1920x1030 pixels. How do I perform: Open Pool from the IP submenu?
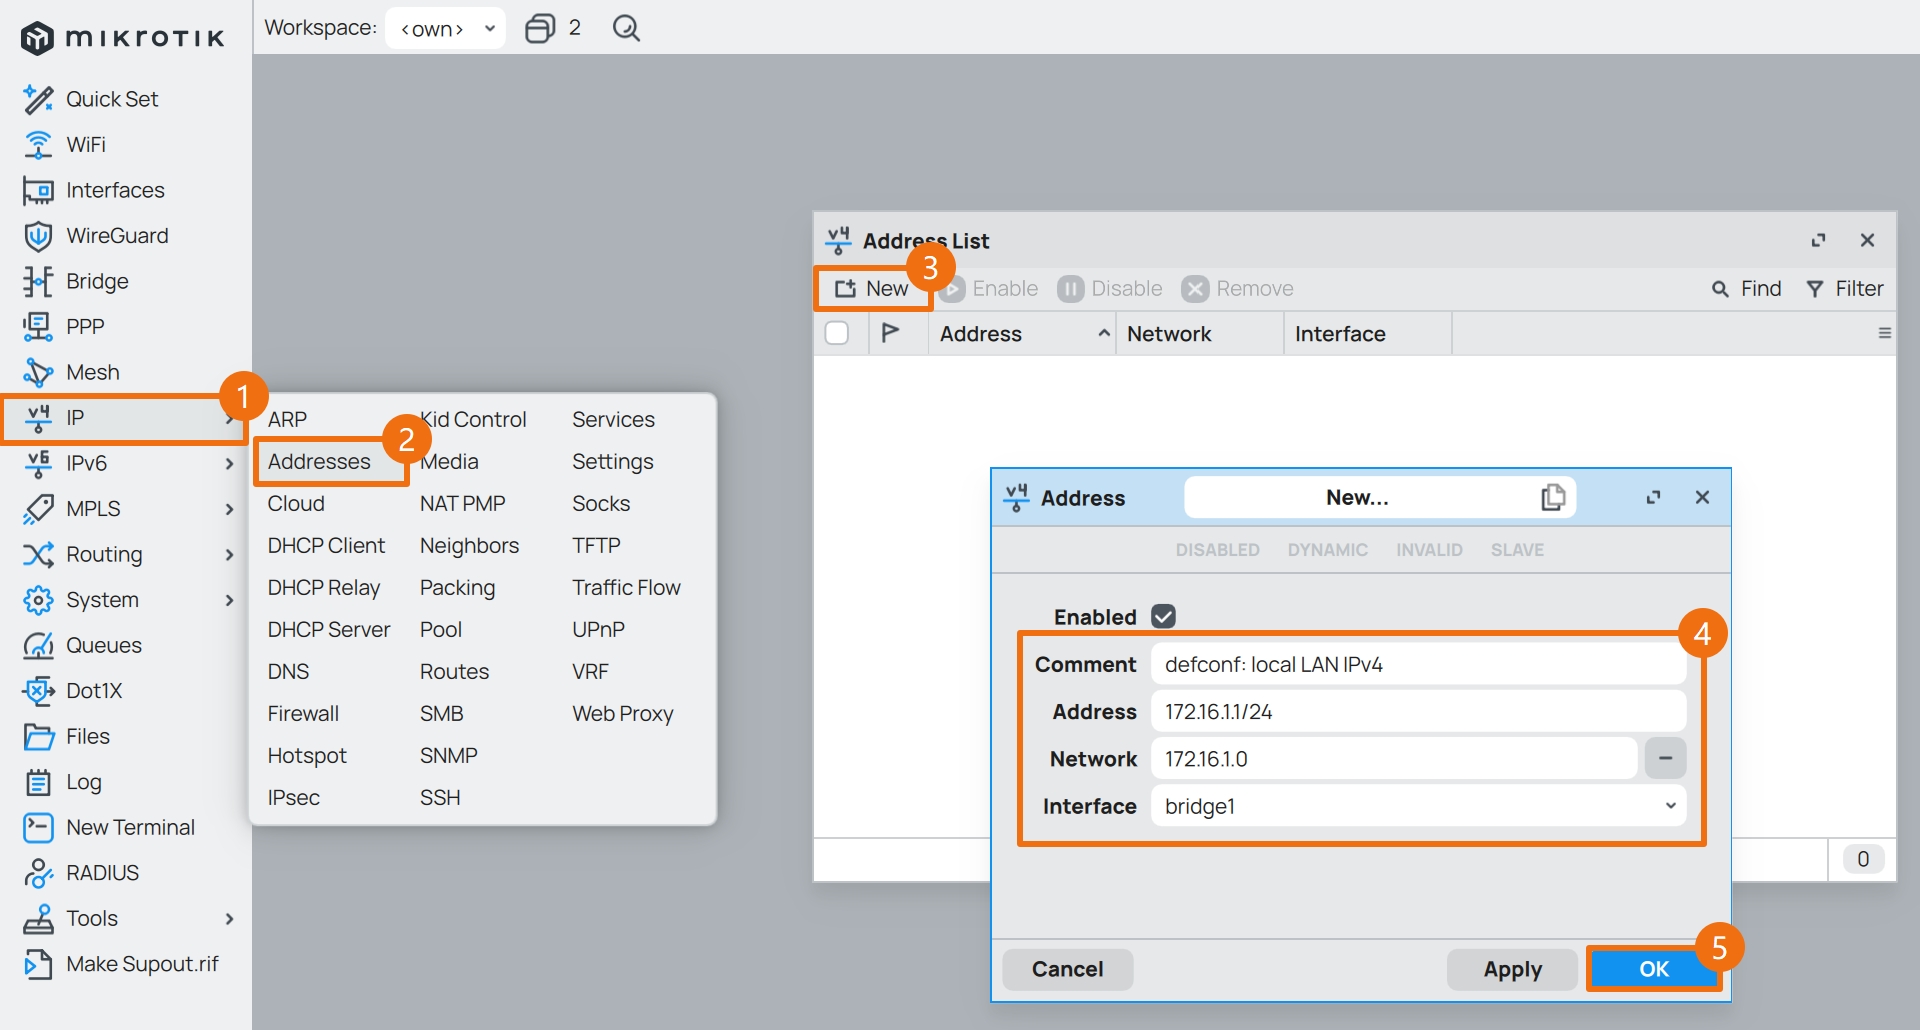point(441,629)
